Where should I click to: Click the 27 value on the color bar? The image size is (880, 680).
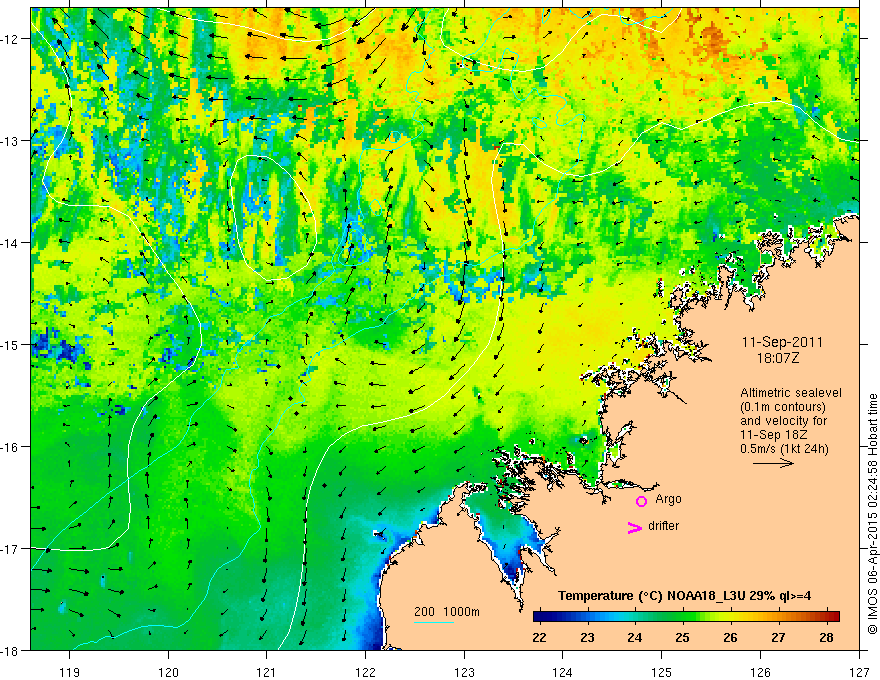[778, 637]
